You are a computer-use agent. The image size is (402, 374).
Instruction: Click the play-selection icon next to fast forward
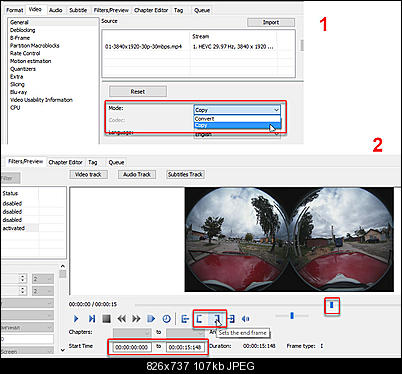pos(151,319)
